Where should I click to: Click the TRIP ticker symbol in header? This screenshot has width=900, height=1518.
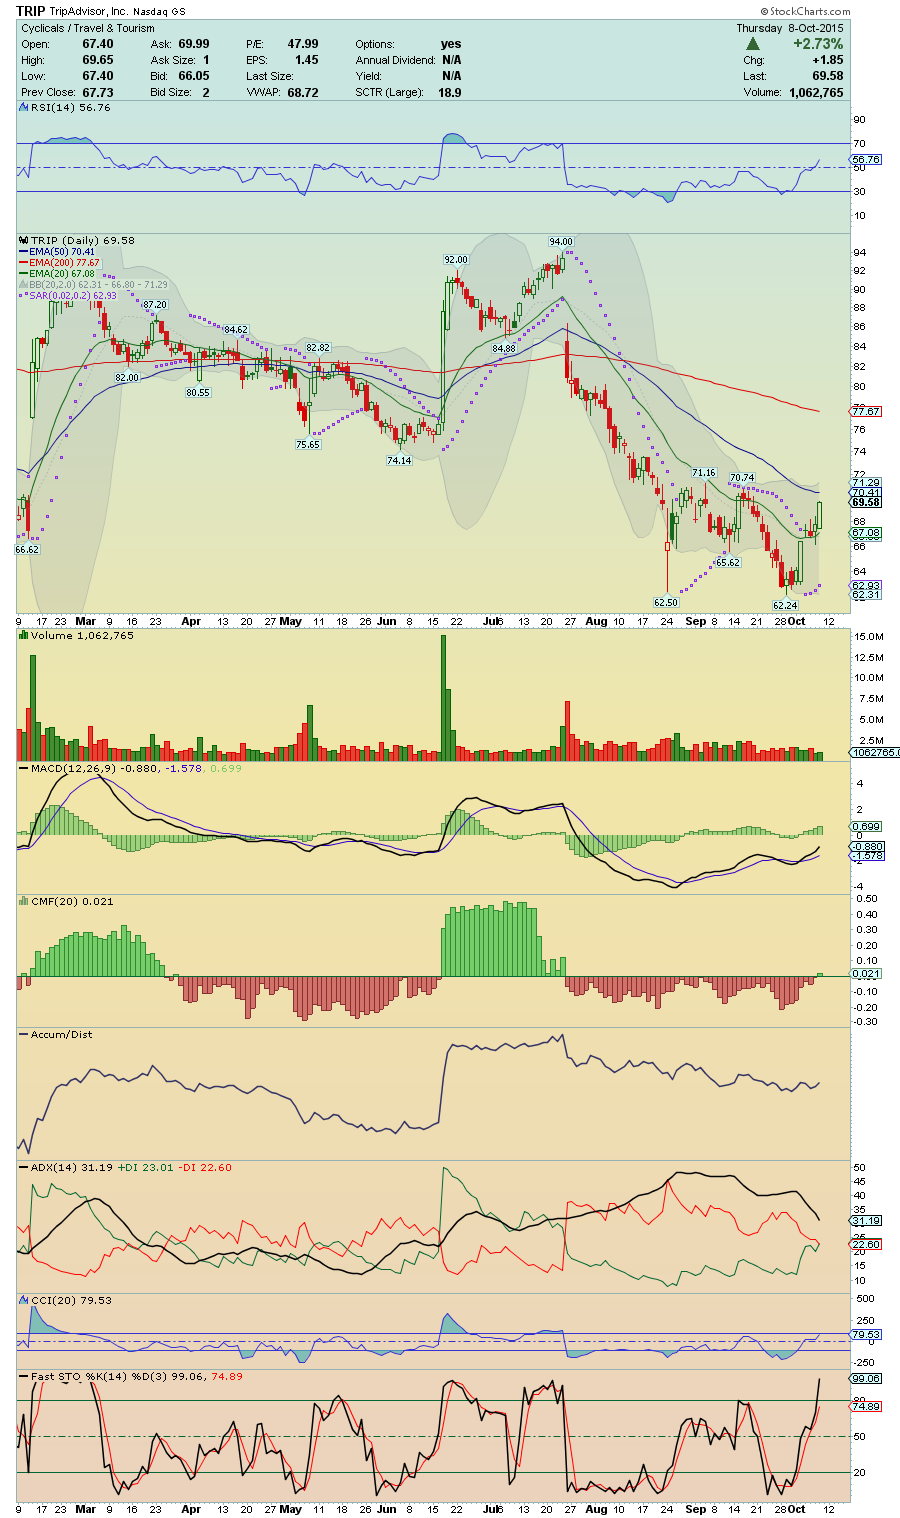[31, 12]
